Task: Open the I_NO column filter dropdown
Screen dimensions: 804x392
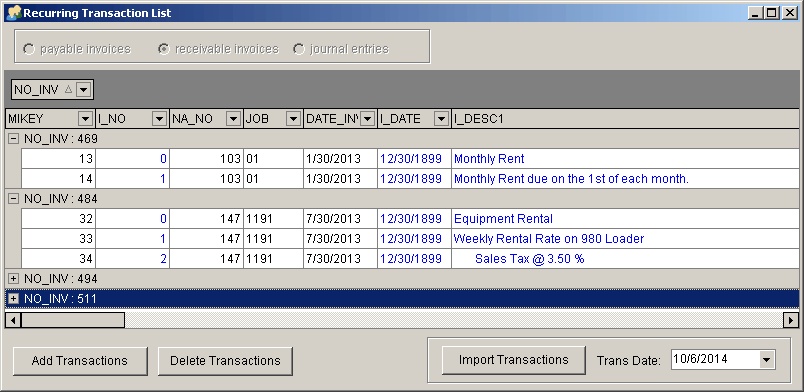Action: coord(159,119)
